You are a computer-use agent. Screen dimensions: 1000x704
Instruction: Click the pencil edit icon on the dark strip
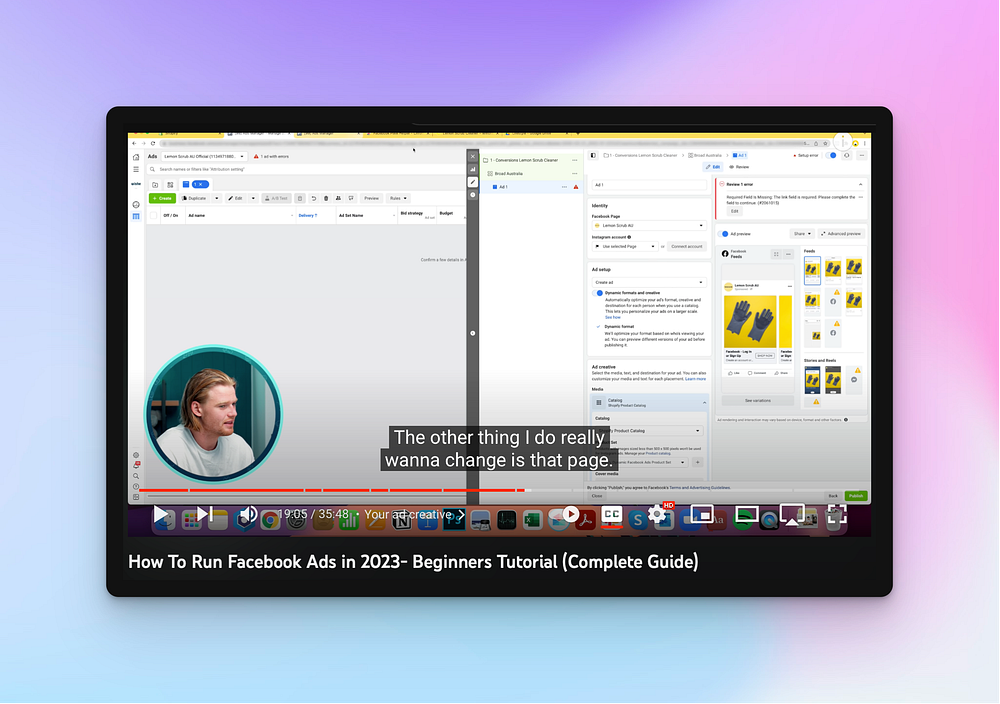[473, 182]
